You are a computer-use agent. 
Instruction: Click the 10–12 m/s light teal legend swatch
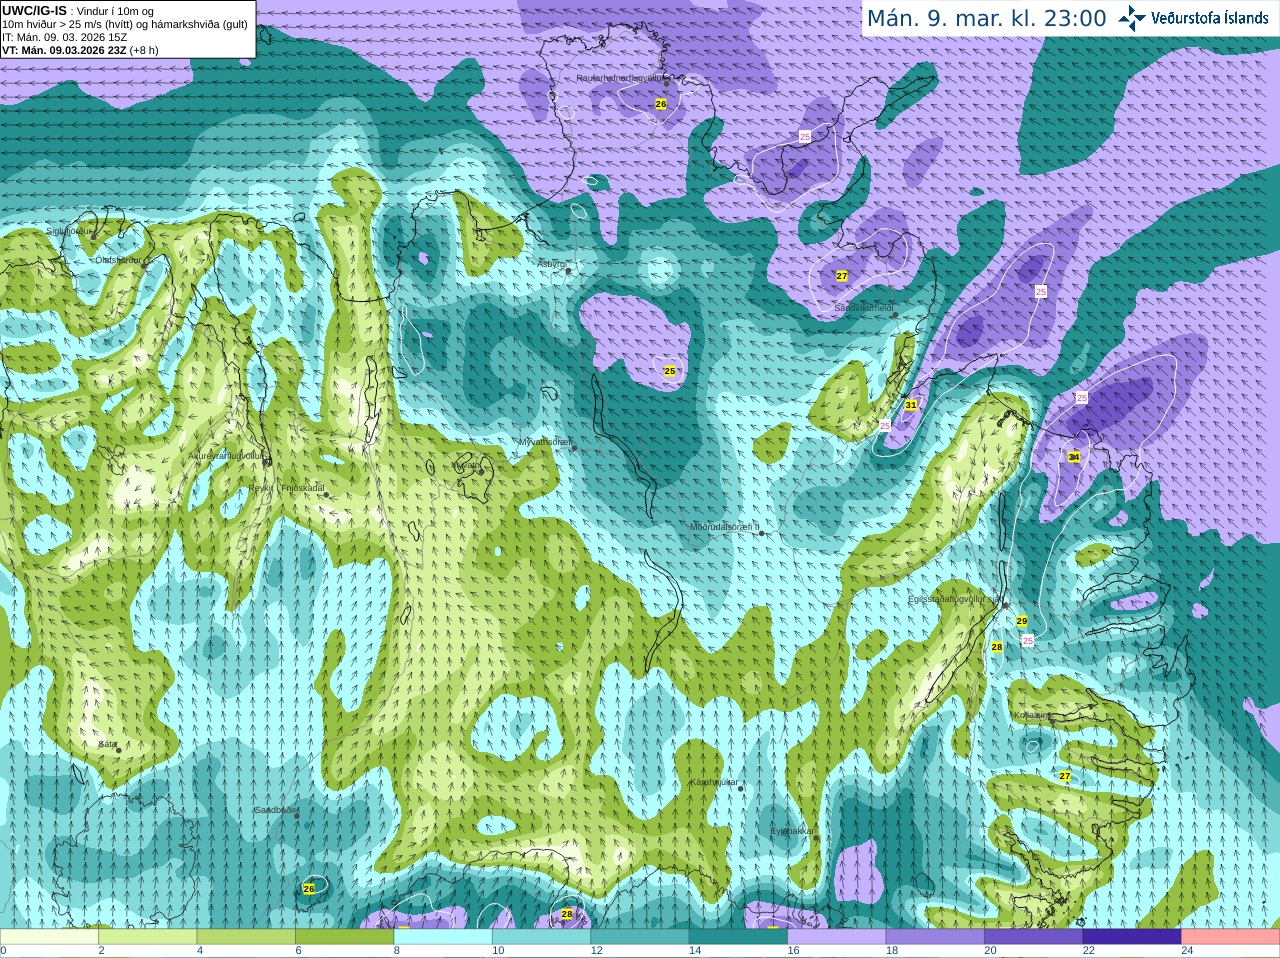click(x=542, y=936)
